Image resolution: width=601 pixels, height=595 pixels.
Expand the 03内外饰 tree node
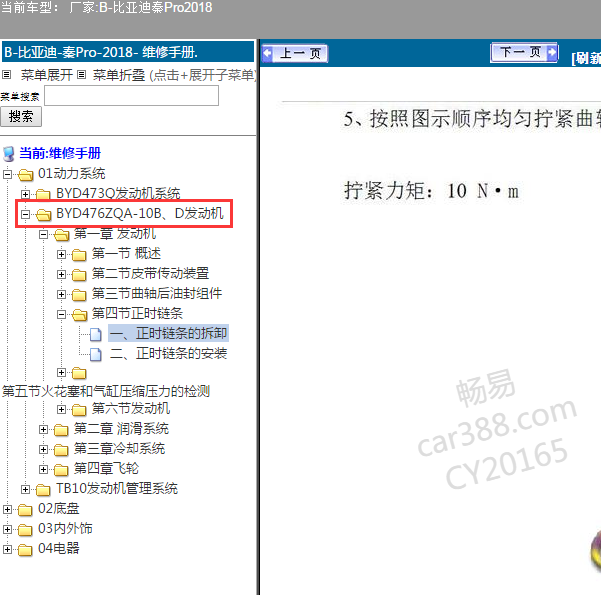[x=7, y=529]
